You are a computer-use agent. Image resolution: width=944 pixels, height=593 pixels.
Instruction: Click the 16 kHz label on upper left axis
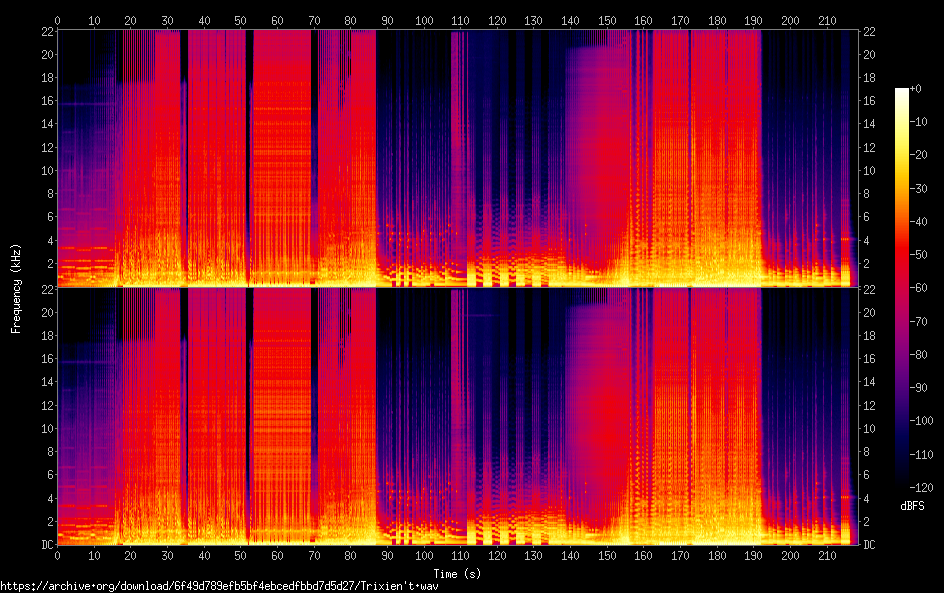pyautogui.click(x=45, y=101)
